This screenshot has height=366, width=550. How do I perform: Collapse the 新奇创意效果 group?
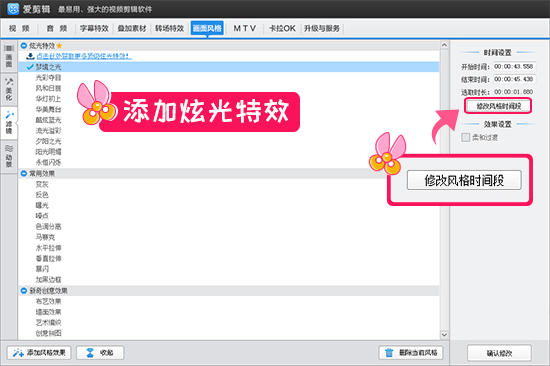coord(24,291)
